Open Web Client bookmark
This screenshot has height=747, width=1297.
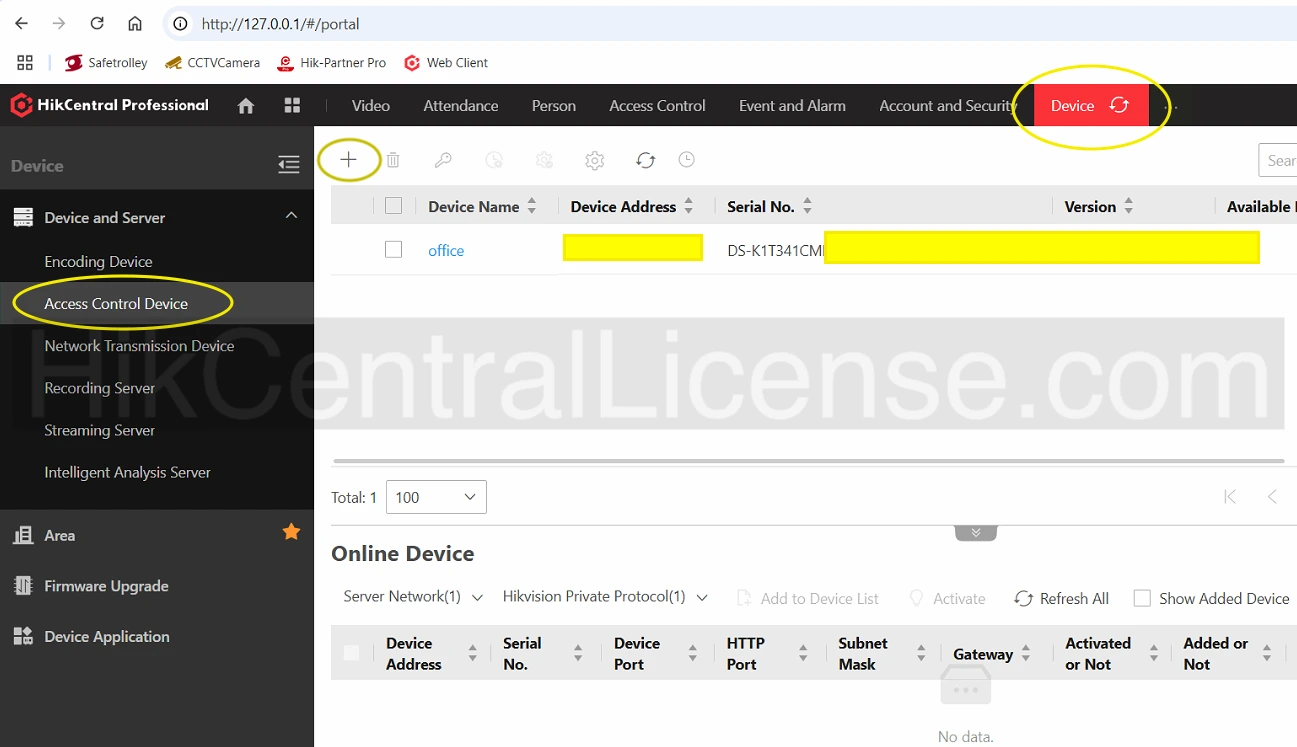click(x=446, y=62)
